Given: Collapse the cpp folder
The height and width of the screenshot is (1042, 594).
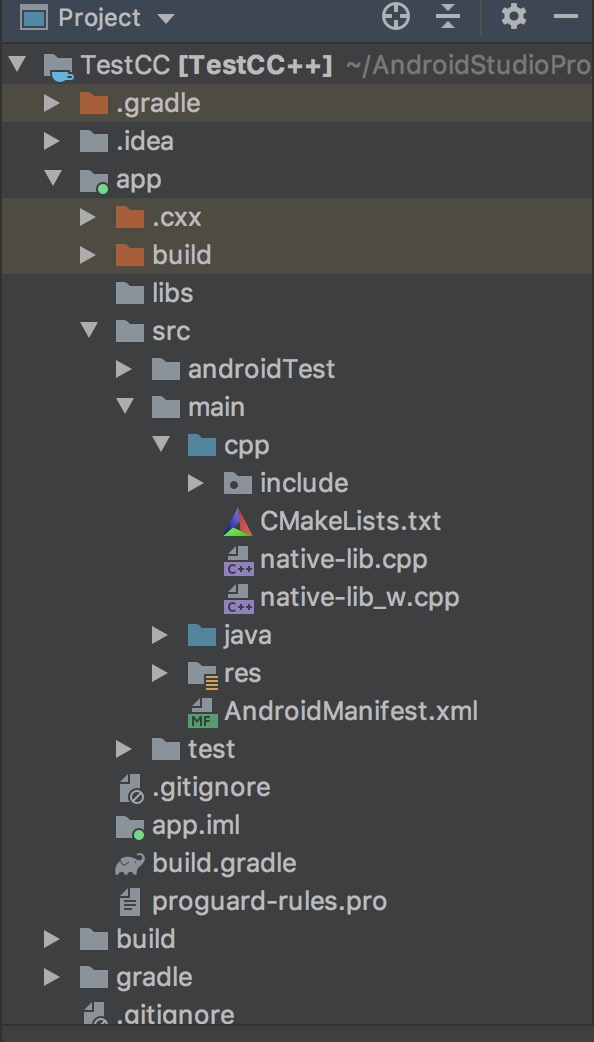Looking at the screenshot, I should [x=162, y=444].
